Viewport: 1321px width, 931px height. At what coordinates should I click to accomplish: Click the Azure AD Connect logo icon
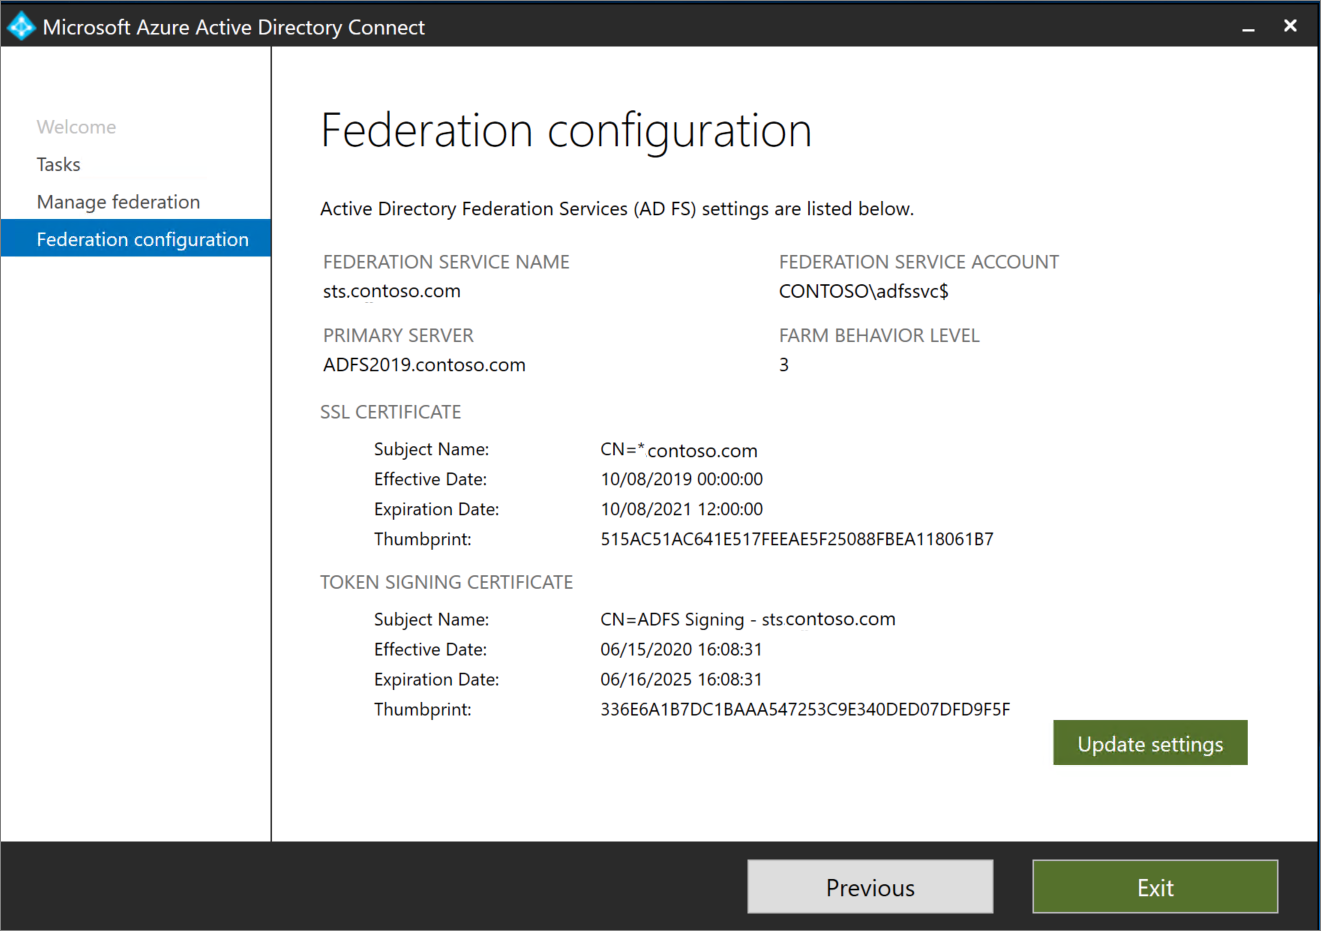20,26
